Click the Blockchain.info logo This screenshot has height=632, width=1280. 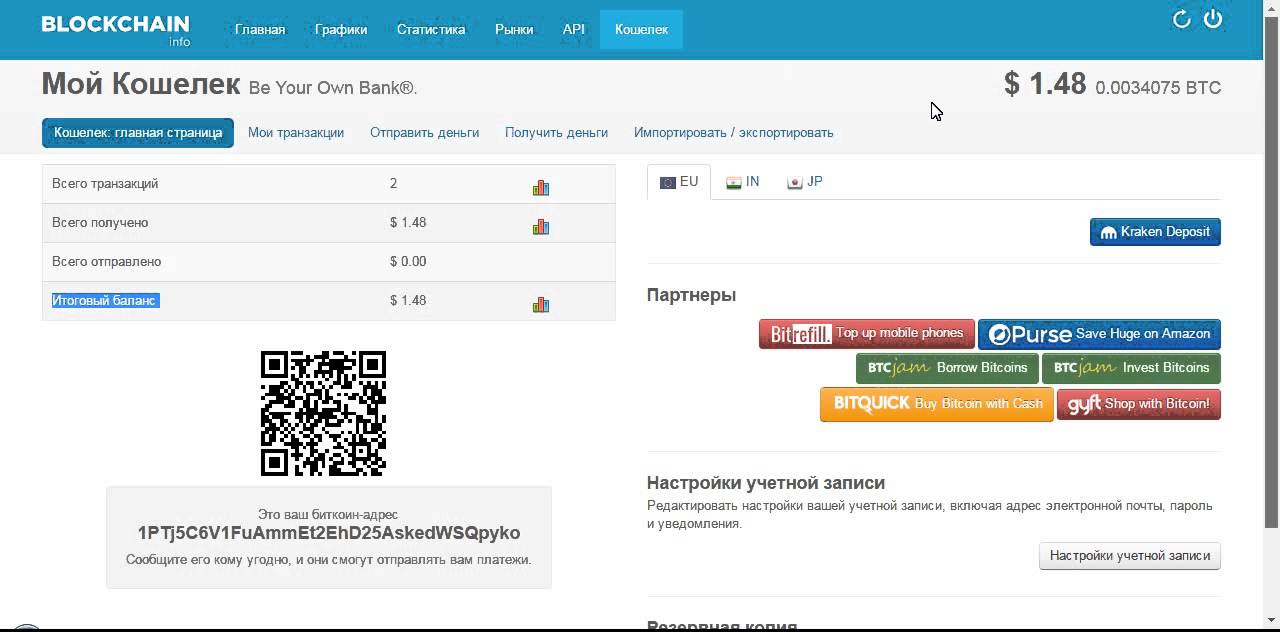[115, 30]
